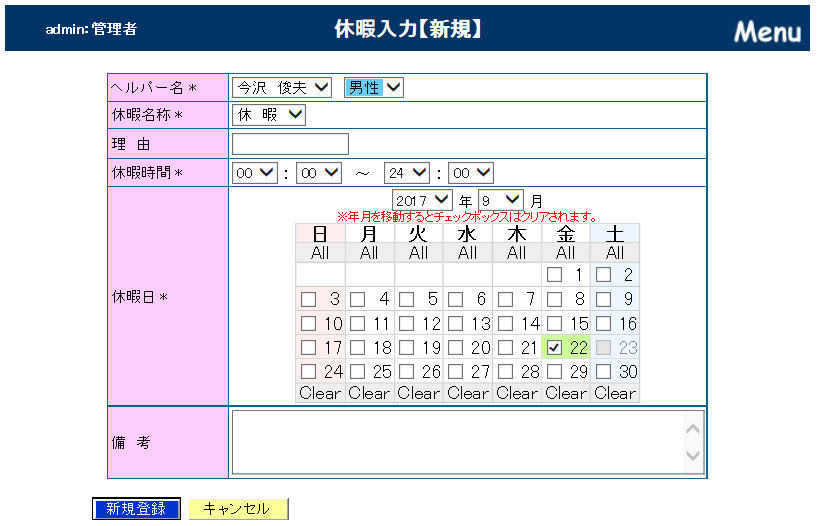The height and width of the screenshot is (526, 817).
Task: Check the checkbox for day 1
Action: click(555, 274)
